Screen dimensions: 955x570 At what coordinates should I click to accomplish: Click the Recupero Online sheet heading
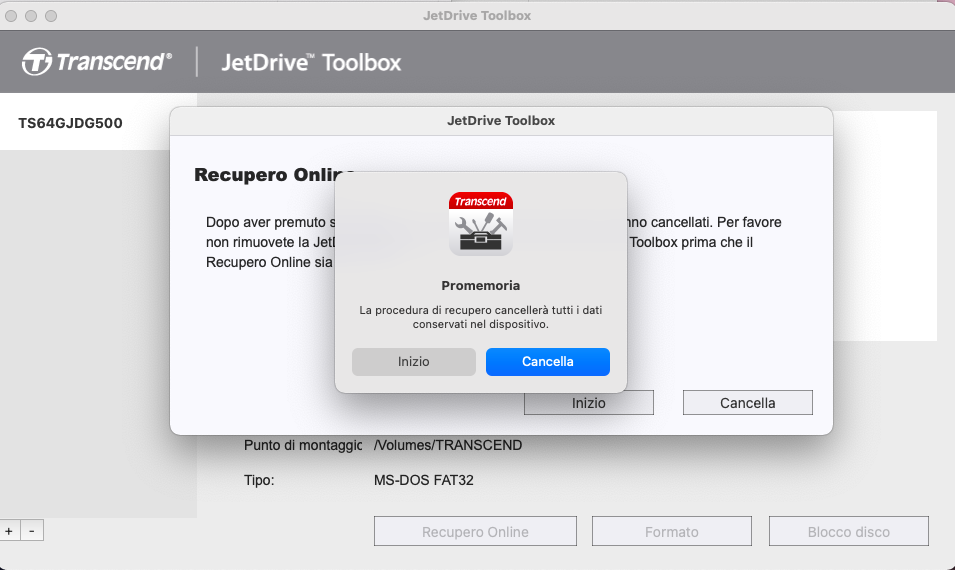[x=274, y=175]
